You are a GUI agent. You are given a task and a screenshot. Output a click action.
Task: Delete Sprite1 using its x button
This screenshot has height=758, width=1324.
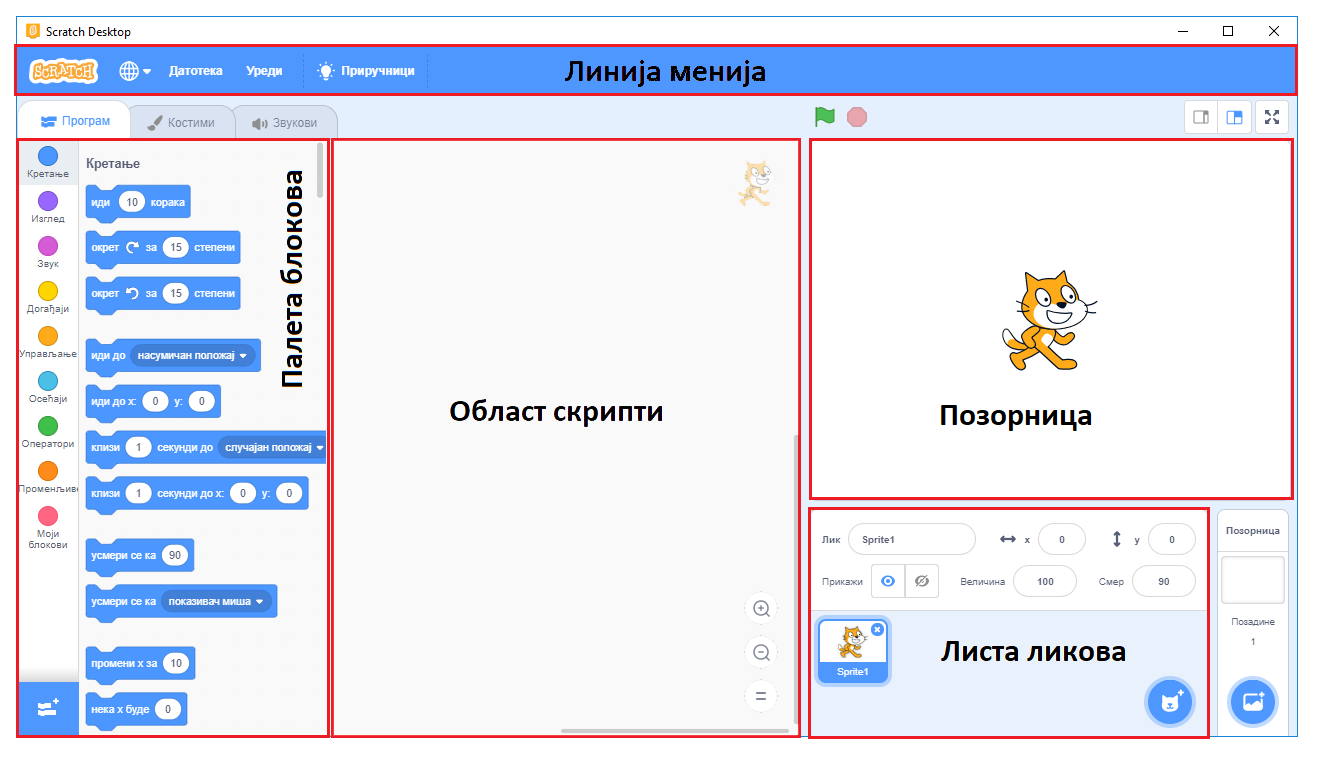(x=877, y=629)
